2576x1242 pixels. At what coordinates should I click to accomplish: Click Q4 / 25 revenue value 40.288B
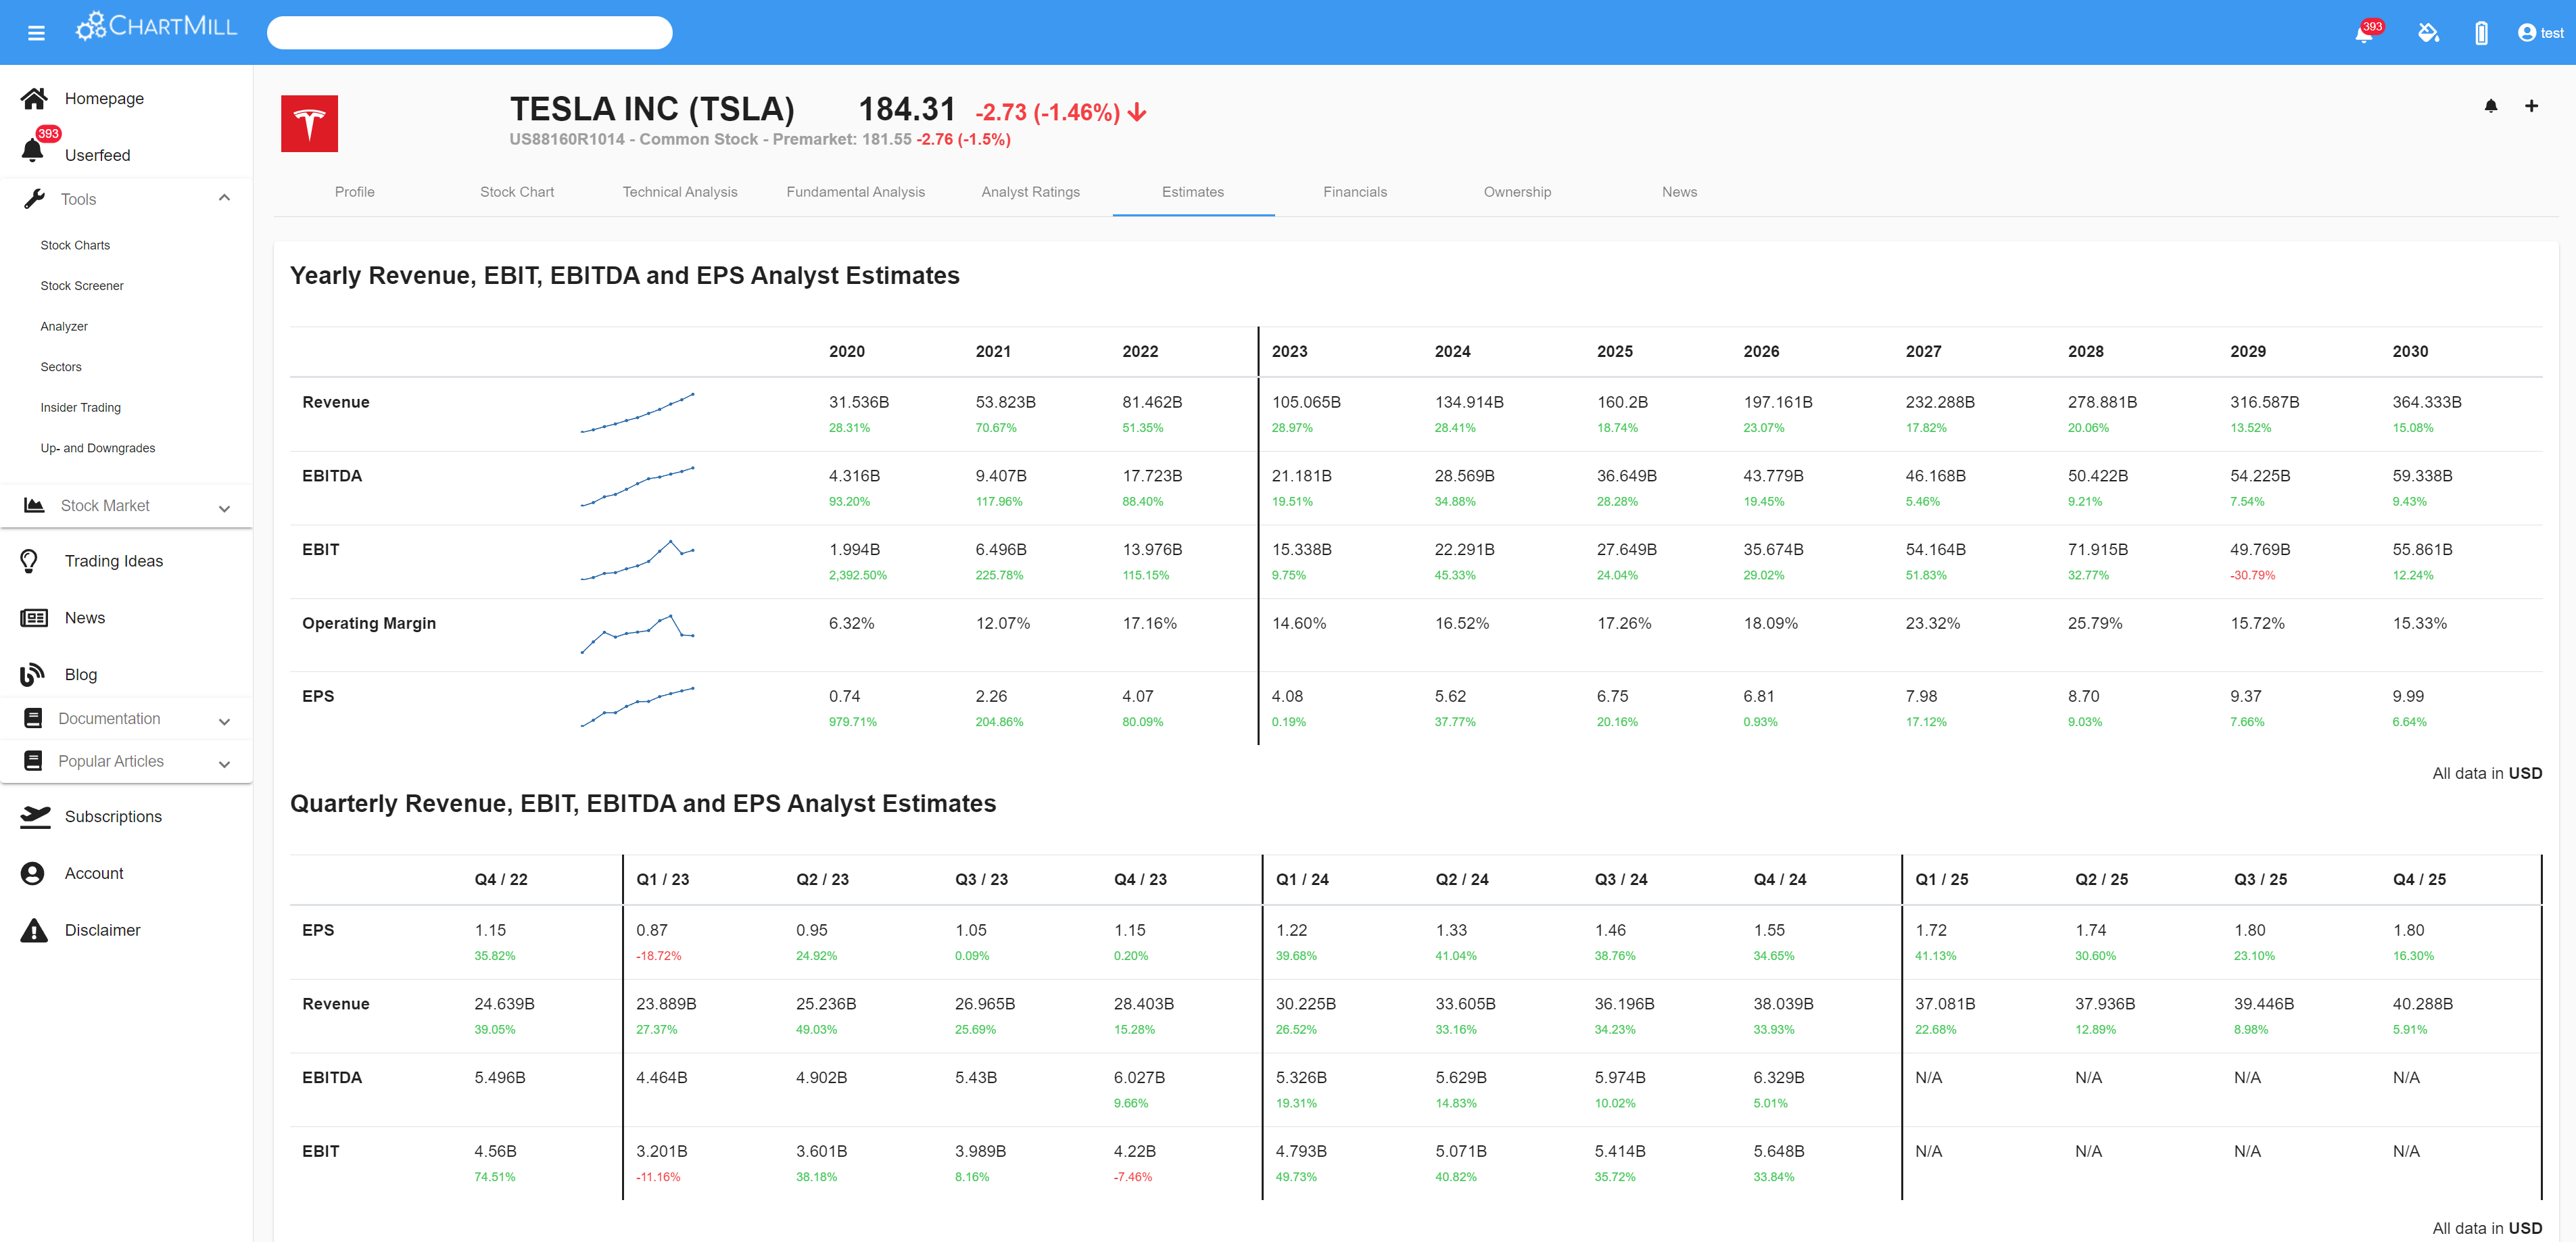pos(2423,1004)
